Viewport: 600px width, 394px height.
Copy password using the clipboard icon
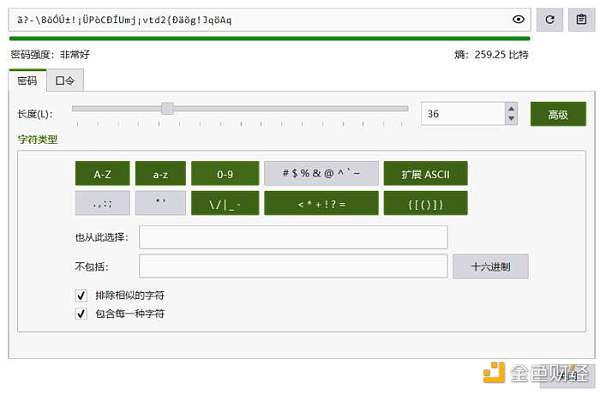click(581, 20)
